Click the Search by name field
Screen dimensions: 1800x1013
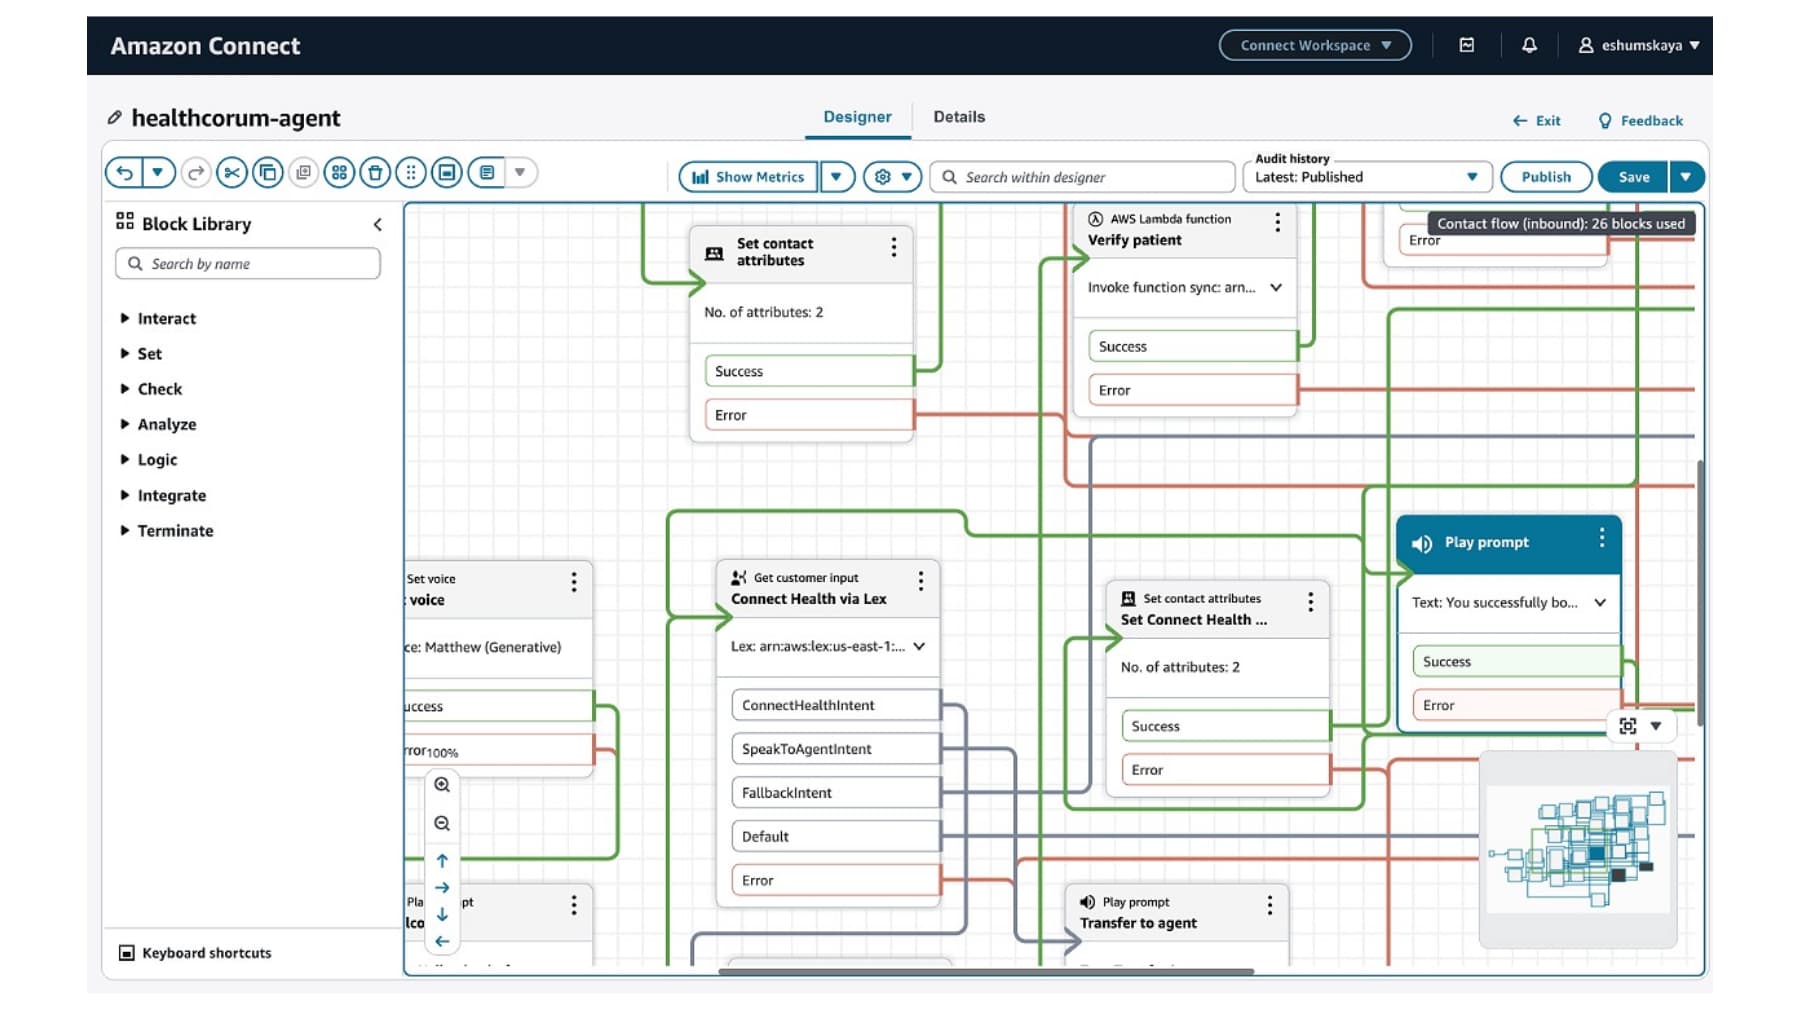pos(248,264)
